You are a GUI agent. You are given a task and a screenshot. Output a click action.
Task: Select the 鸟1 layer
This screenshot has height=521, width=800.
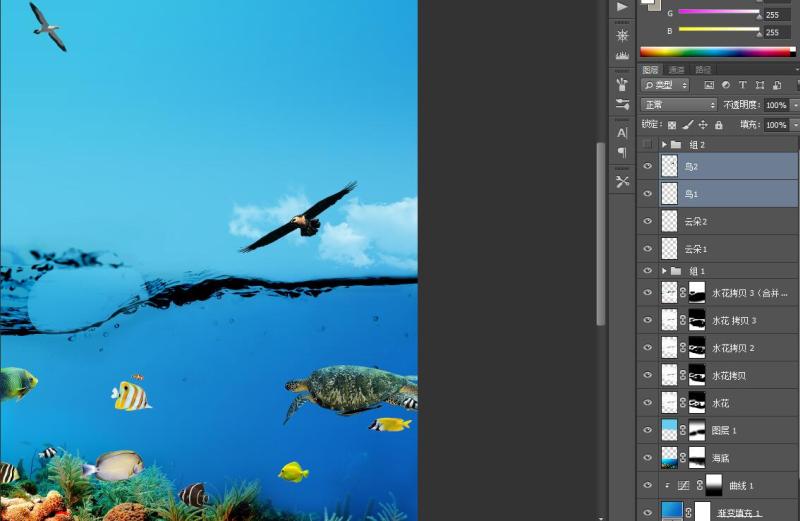(x=729, y=194)
